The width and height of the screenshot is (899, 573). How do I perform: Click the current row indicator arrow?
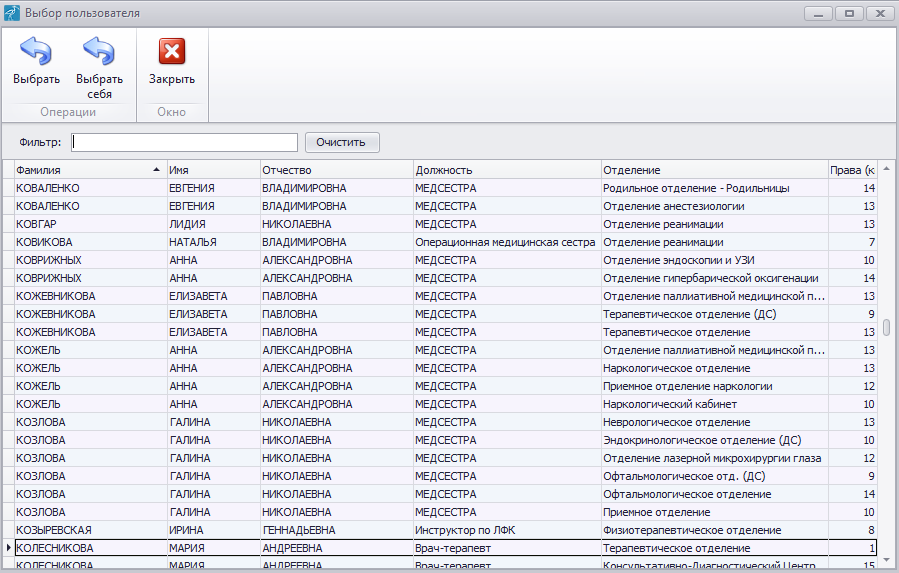(9, 548)
